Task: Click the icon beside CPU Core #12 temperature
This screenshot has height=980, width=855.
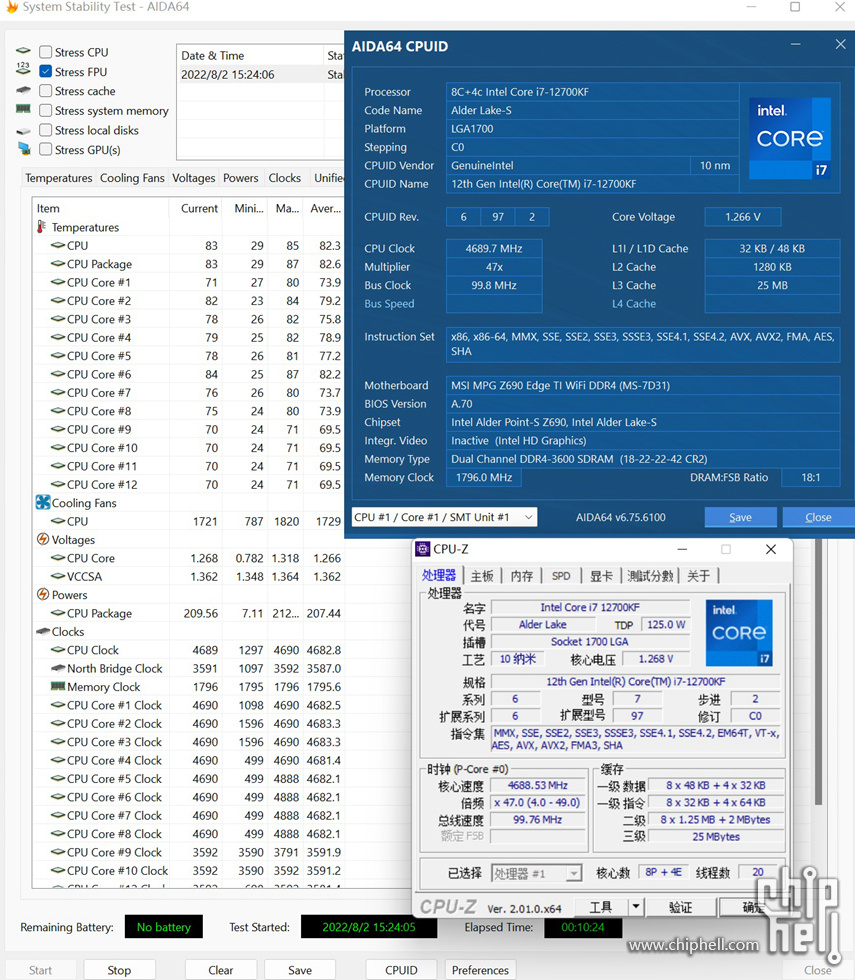Action: tap(58, 484)
